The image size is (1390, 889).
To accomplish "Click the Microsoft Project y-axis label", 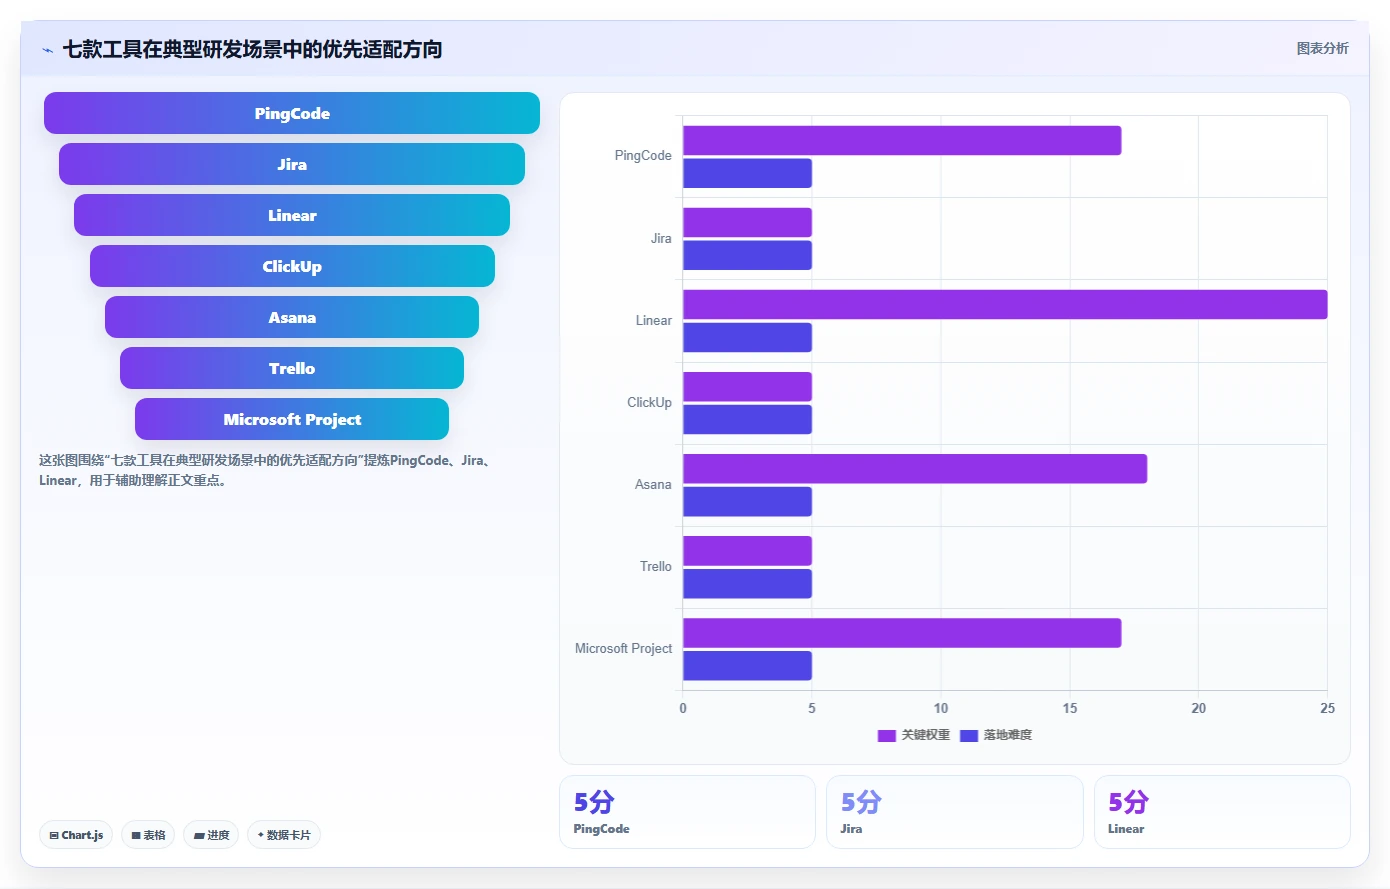I will [623, 649].
